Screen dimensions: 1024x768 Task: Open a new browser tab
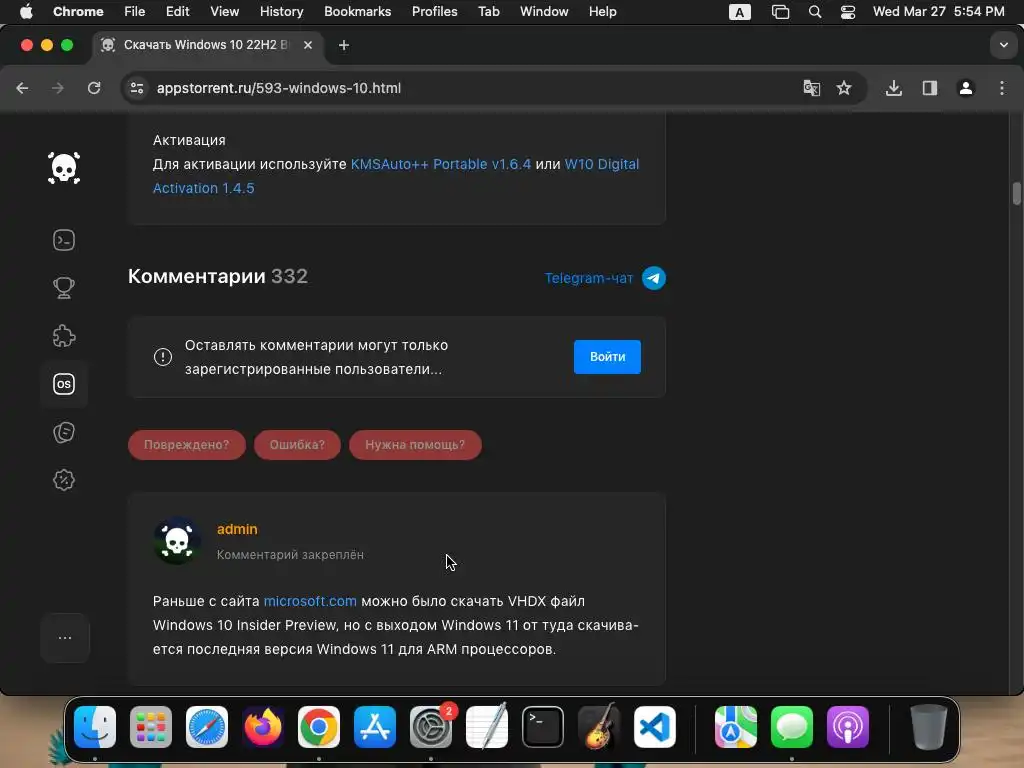tap(344, 45)
